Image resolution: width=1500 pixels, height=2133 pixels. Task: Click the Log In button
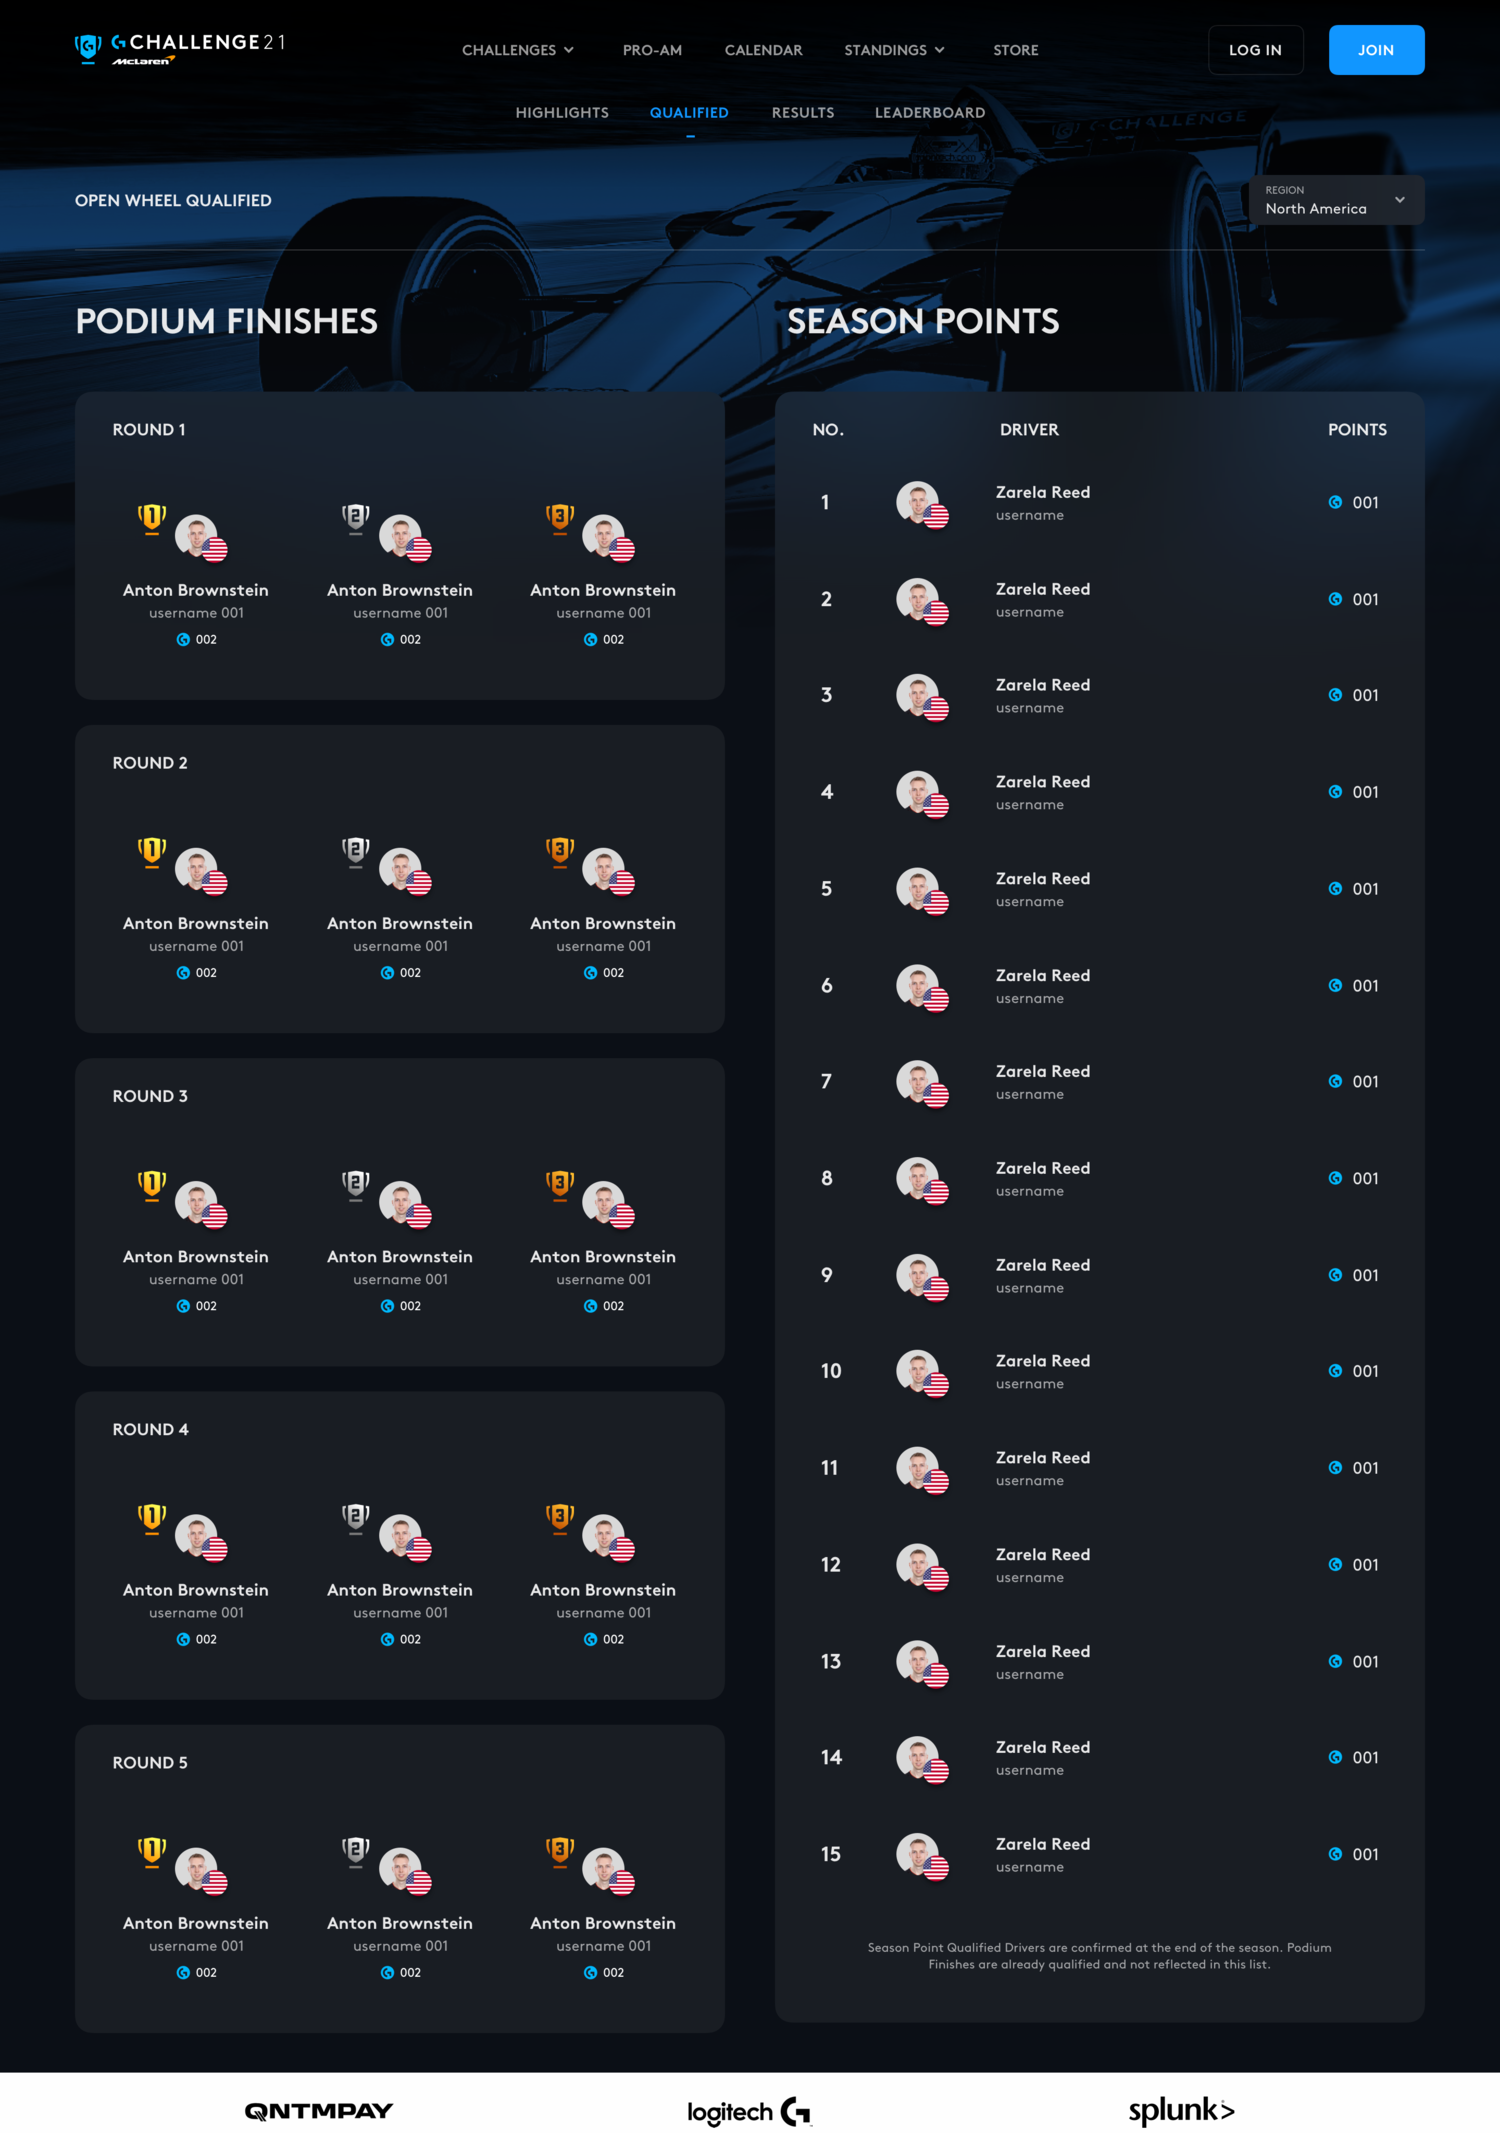point(1255,50)
